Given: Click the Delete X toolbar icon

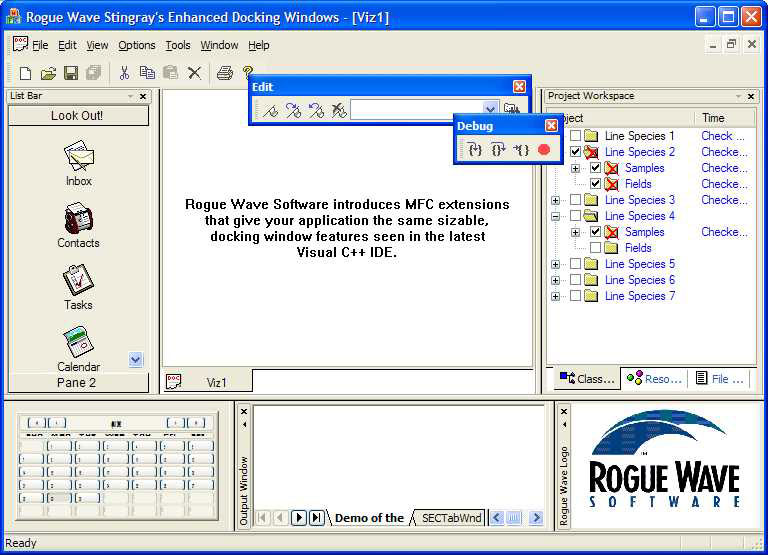Looking at the screenshot, I should [194, 73].
